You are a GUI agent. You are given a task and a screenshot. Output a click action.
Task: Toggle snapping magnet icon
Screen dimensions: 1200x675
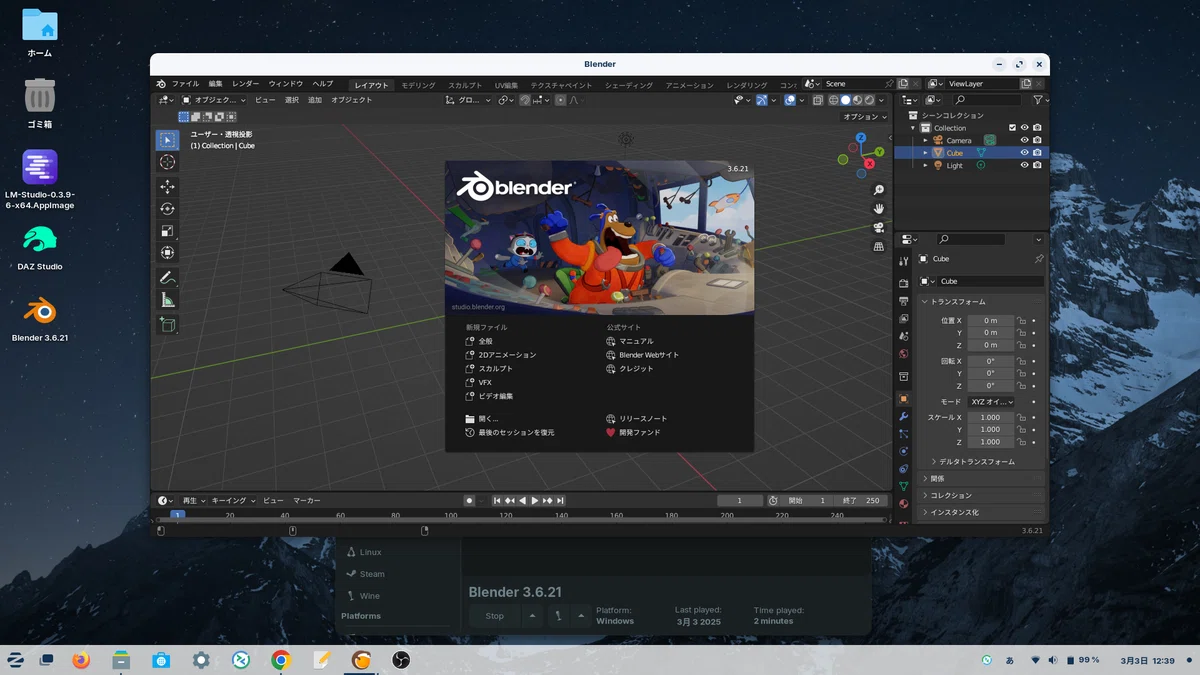point(525,100)
